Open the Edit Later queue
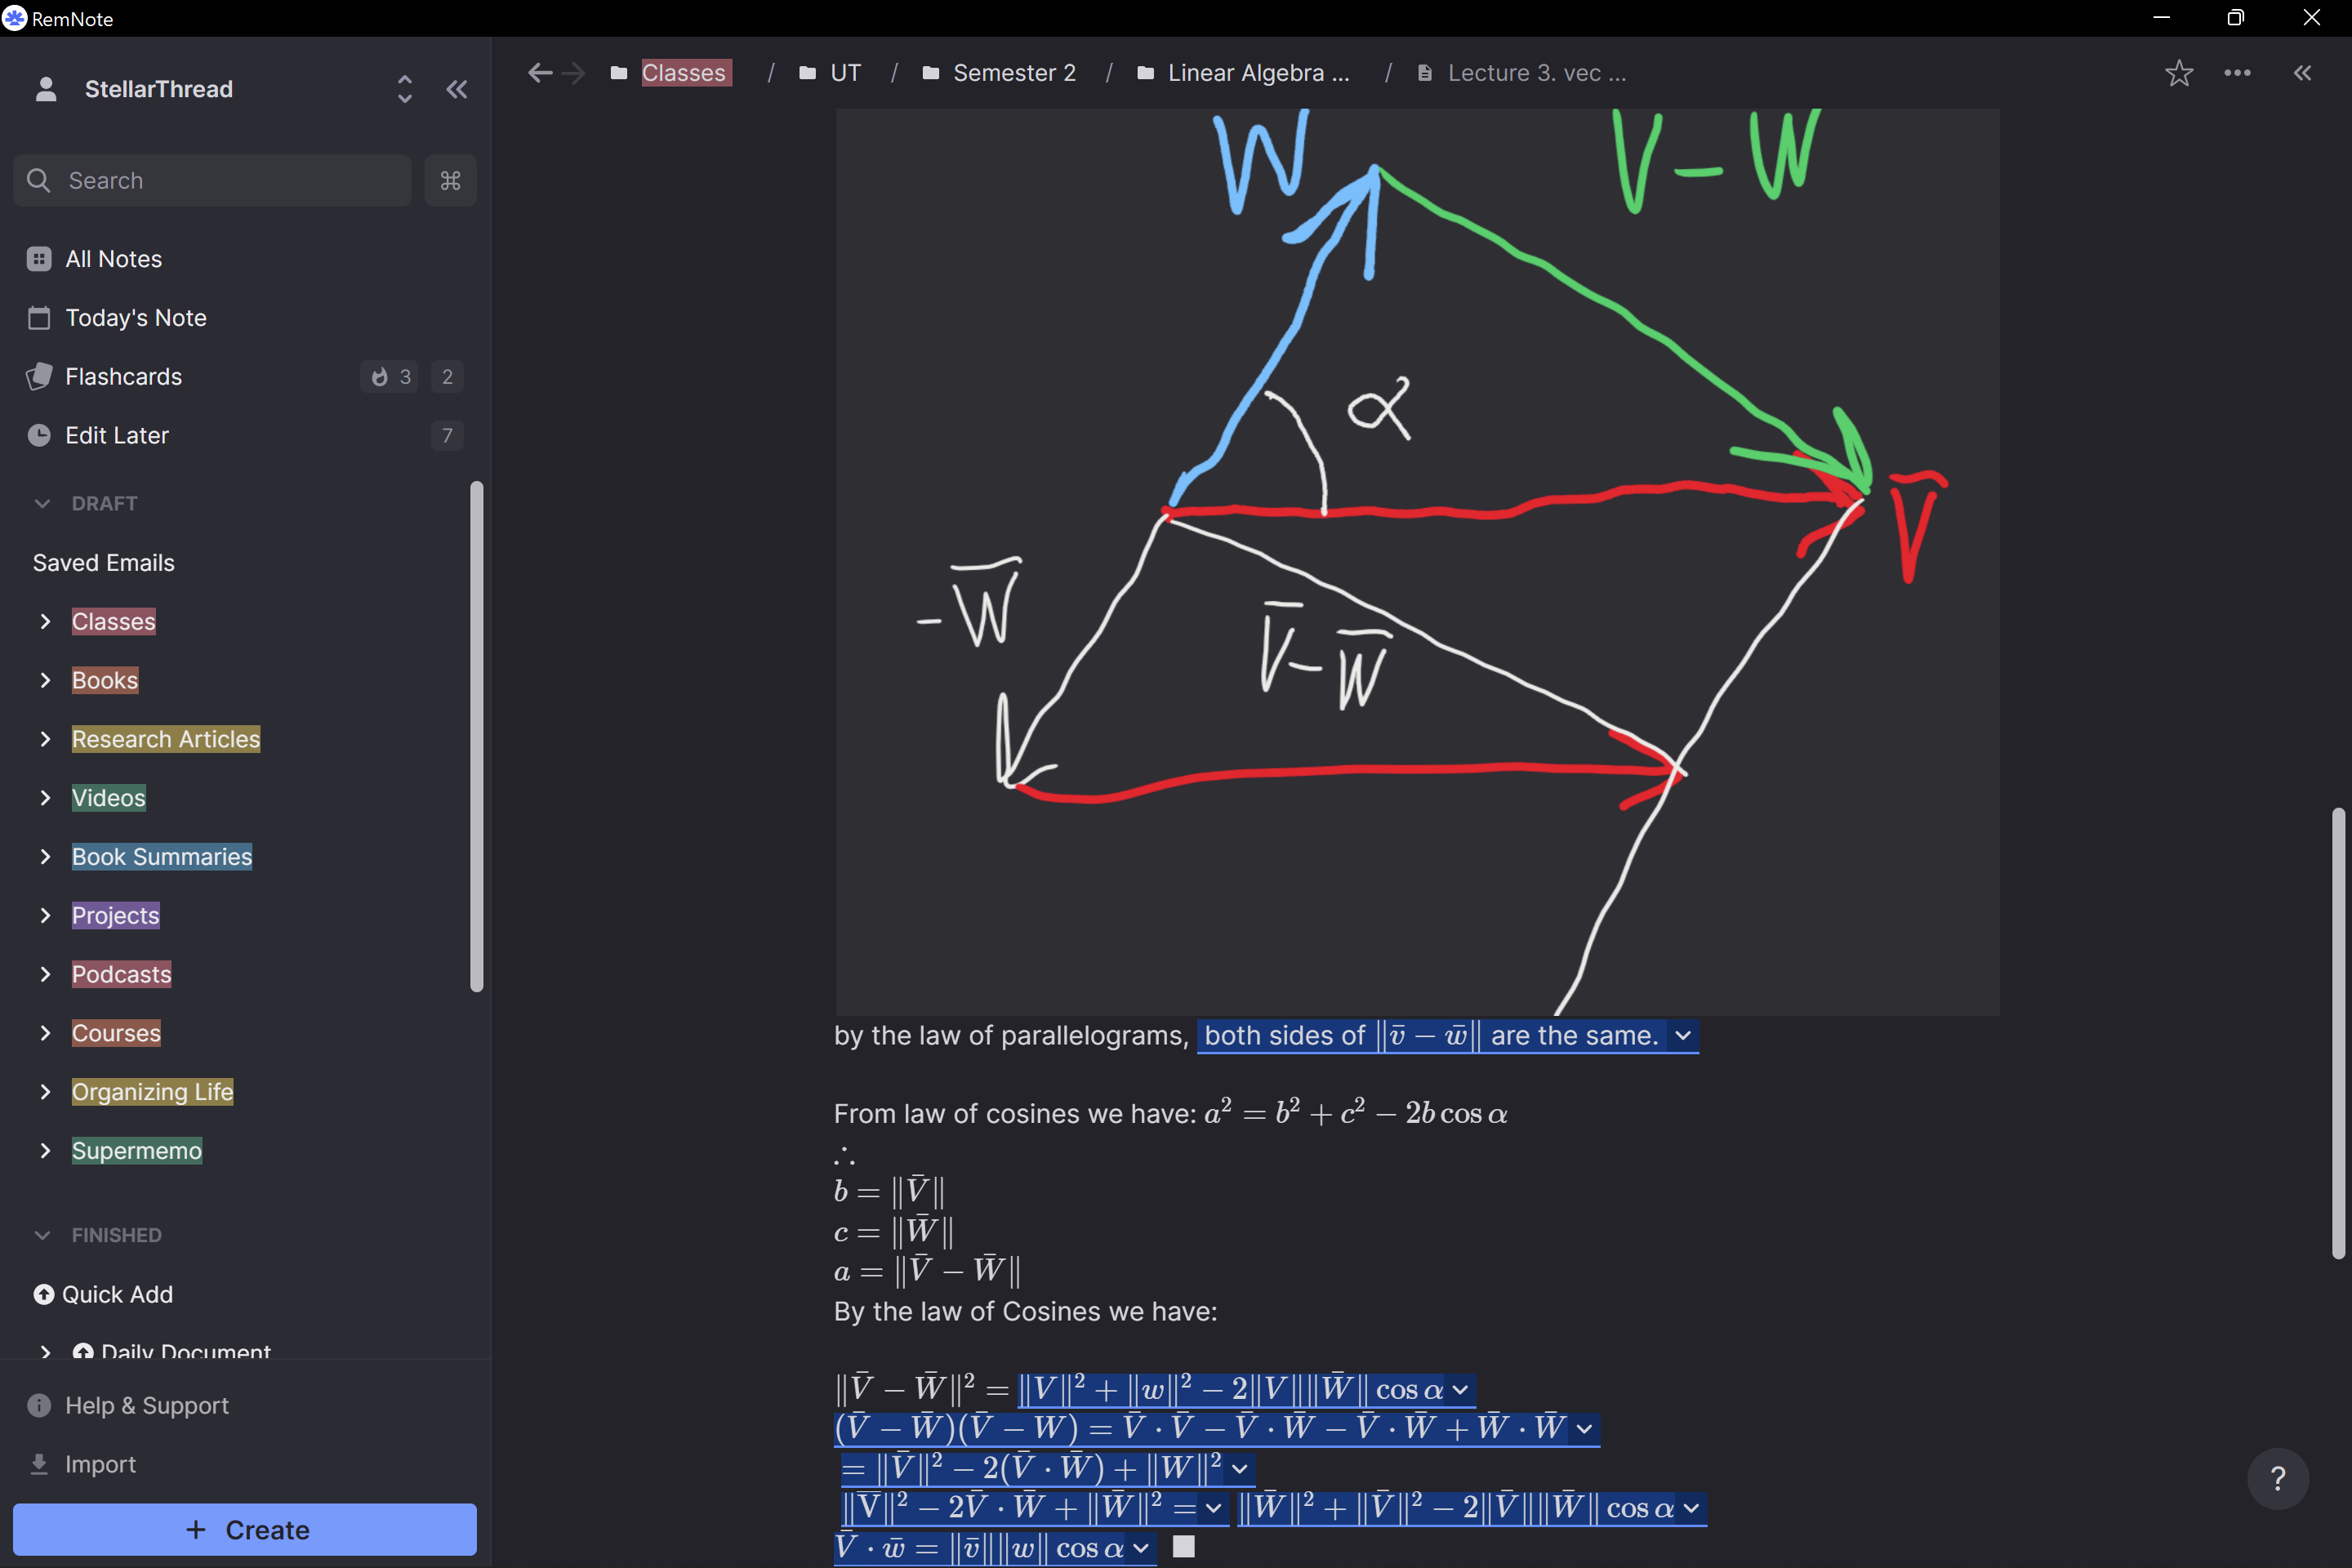Viewport: 2352px width, 1568px height. click(117, 435)
